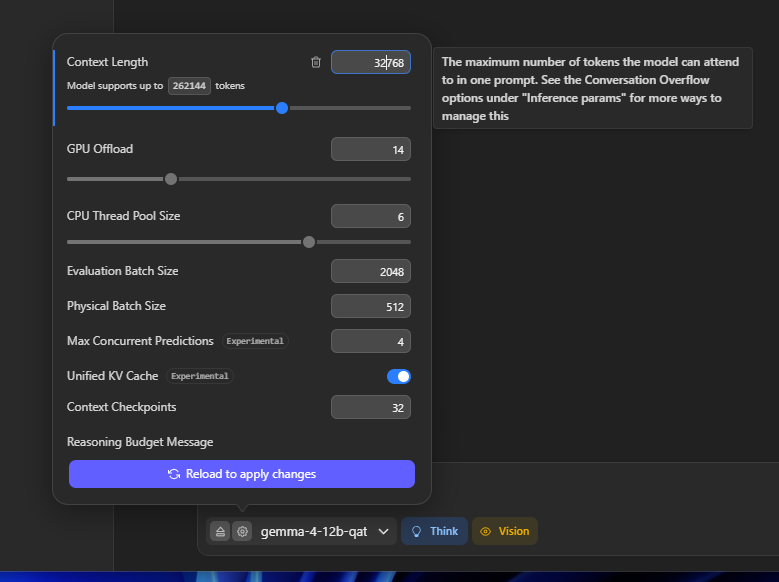Click the Context Length label
This screenshot has width=779, height=582.
(107, 62)
